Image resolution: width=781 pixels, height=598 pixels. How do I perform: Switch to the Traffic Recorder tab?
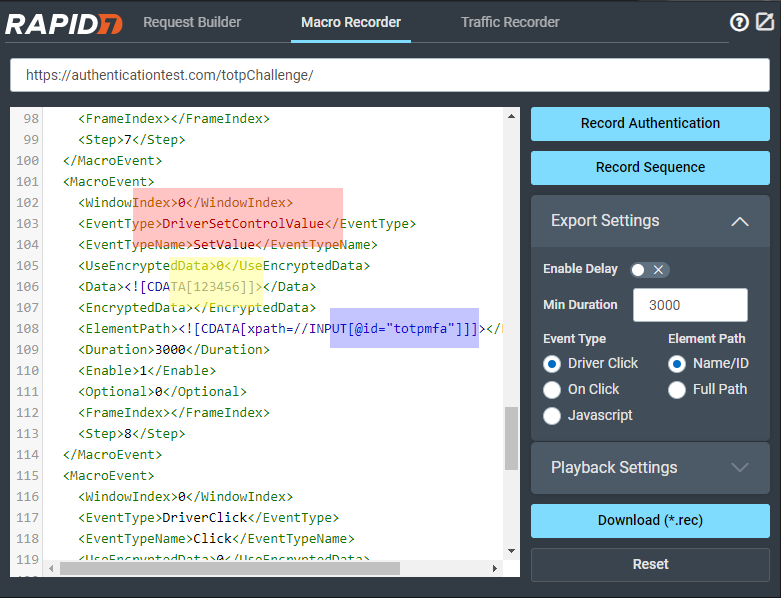[510, 22]
